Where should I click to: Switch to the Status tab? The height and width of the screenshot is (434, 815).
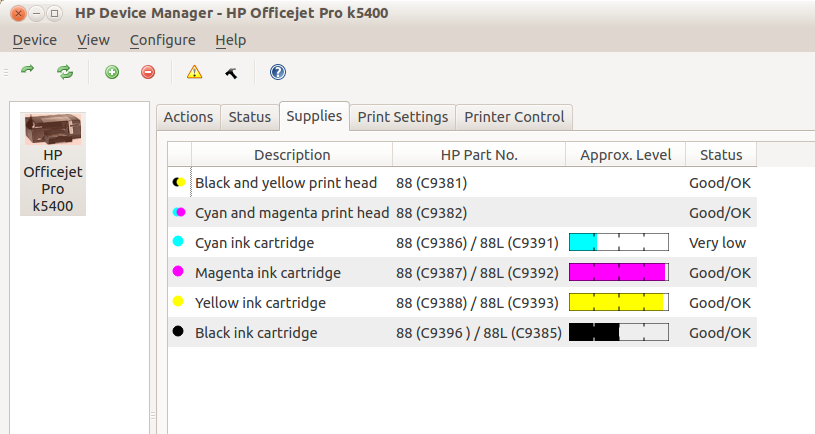(249, 117)
